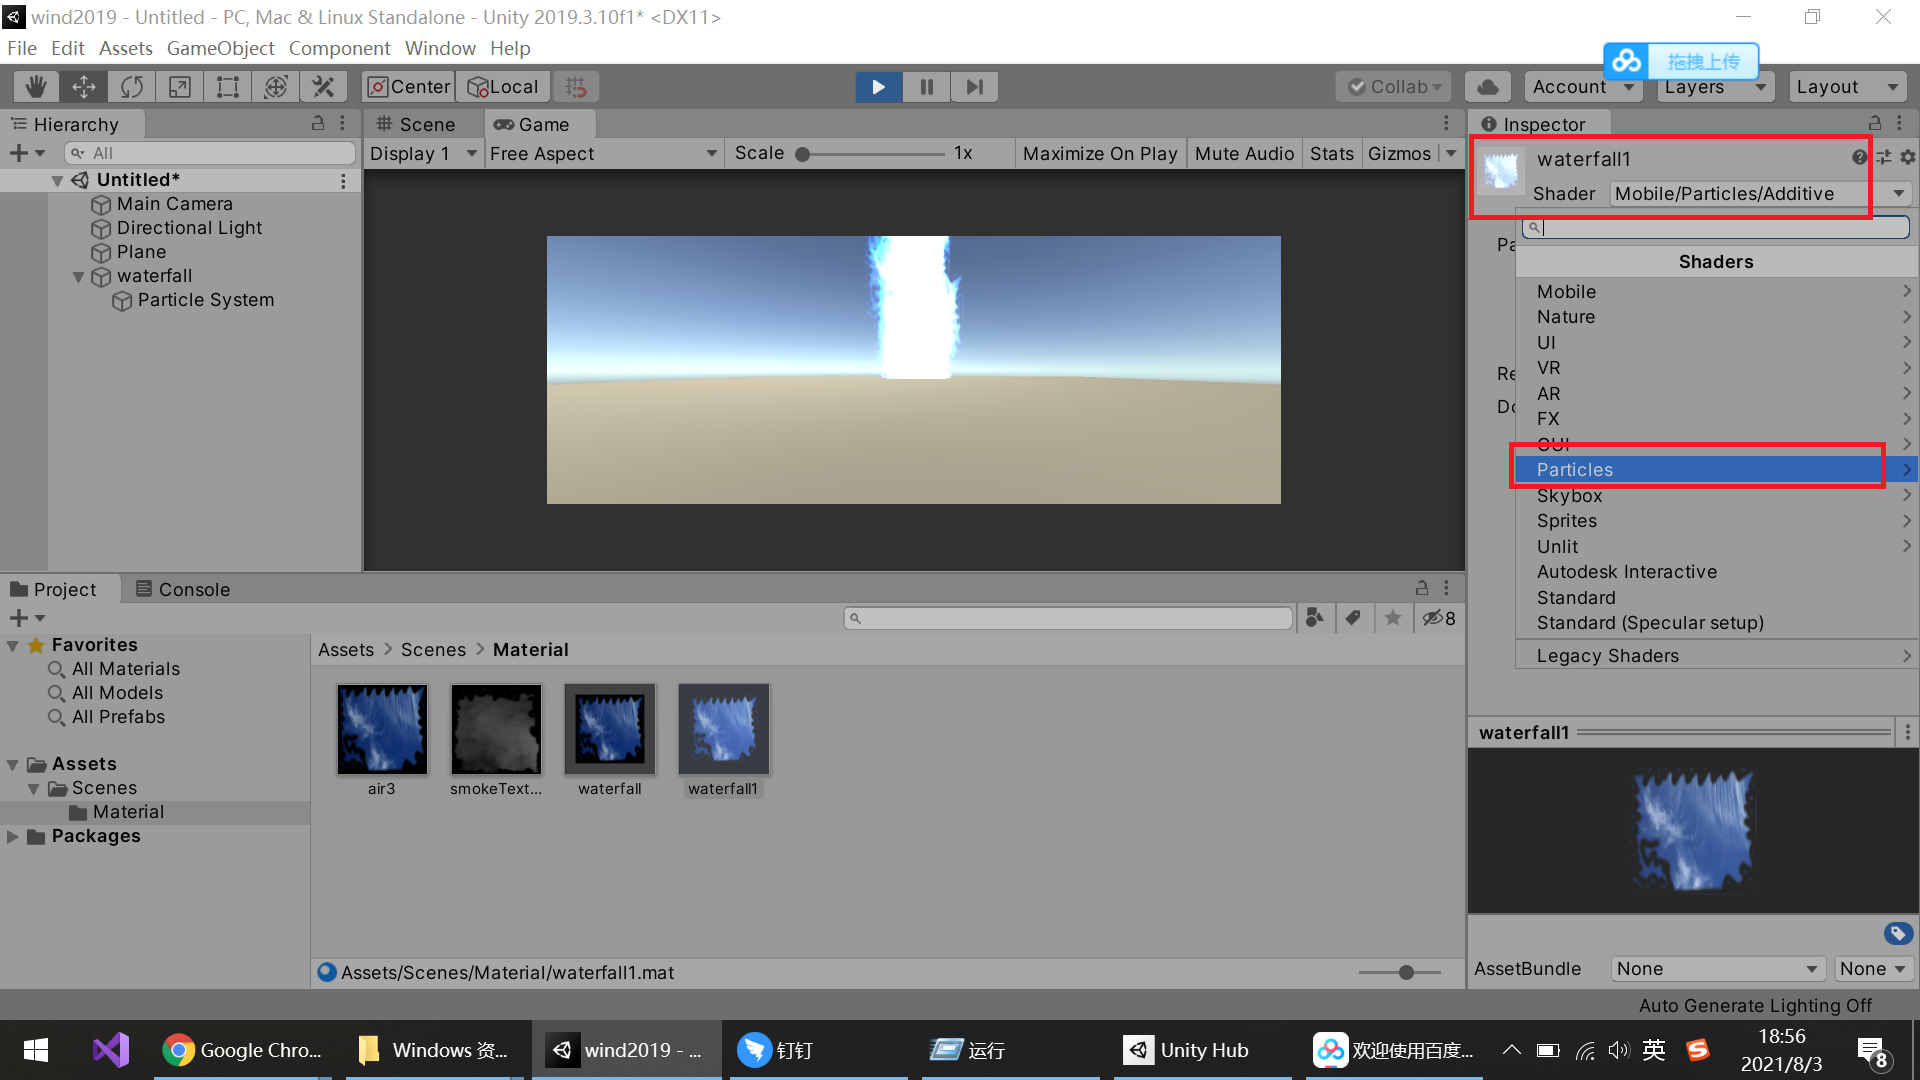
Task: Open the material settings gear in Inspector
Action: [1907, 157]
